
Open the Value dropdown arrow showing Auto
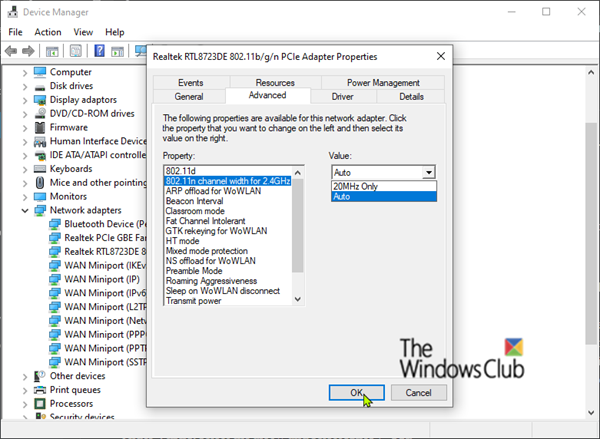429,173
